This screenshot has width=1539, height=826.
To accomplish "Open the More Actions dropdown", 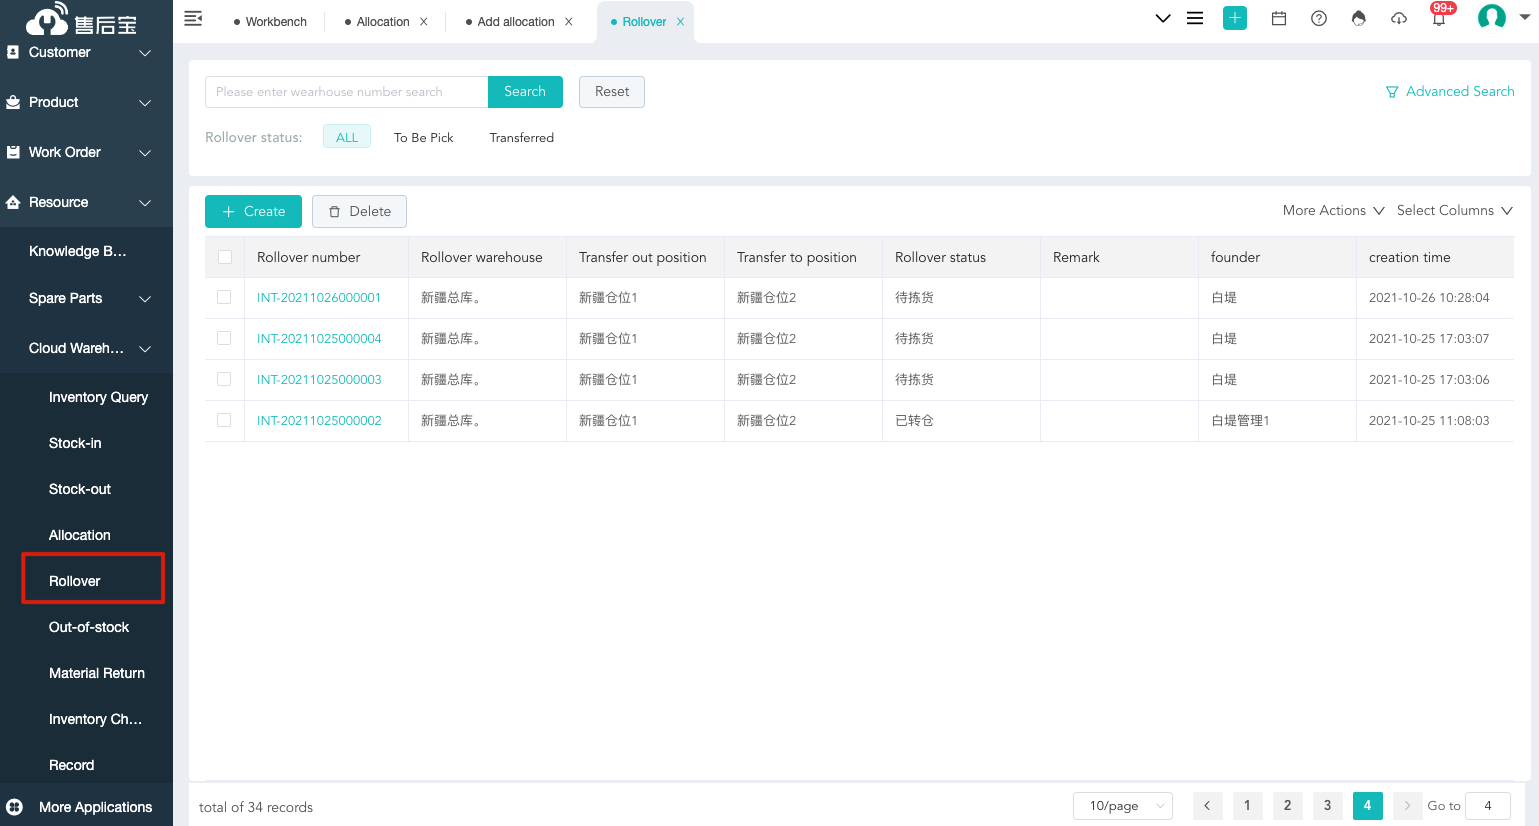I will click(x=1334, y=210).
